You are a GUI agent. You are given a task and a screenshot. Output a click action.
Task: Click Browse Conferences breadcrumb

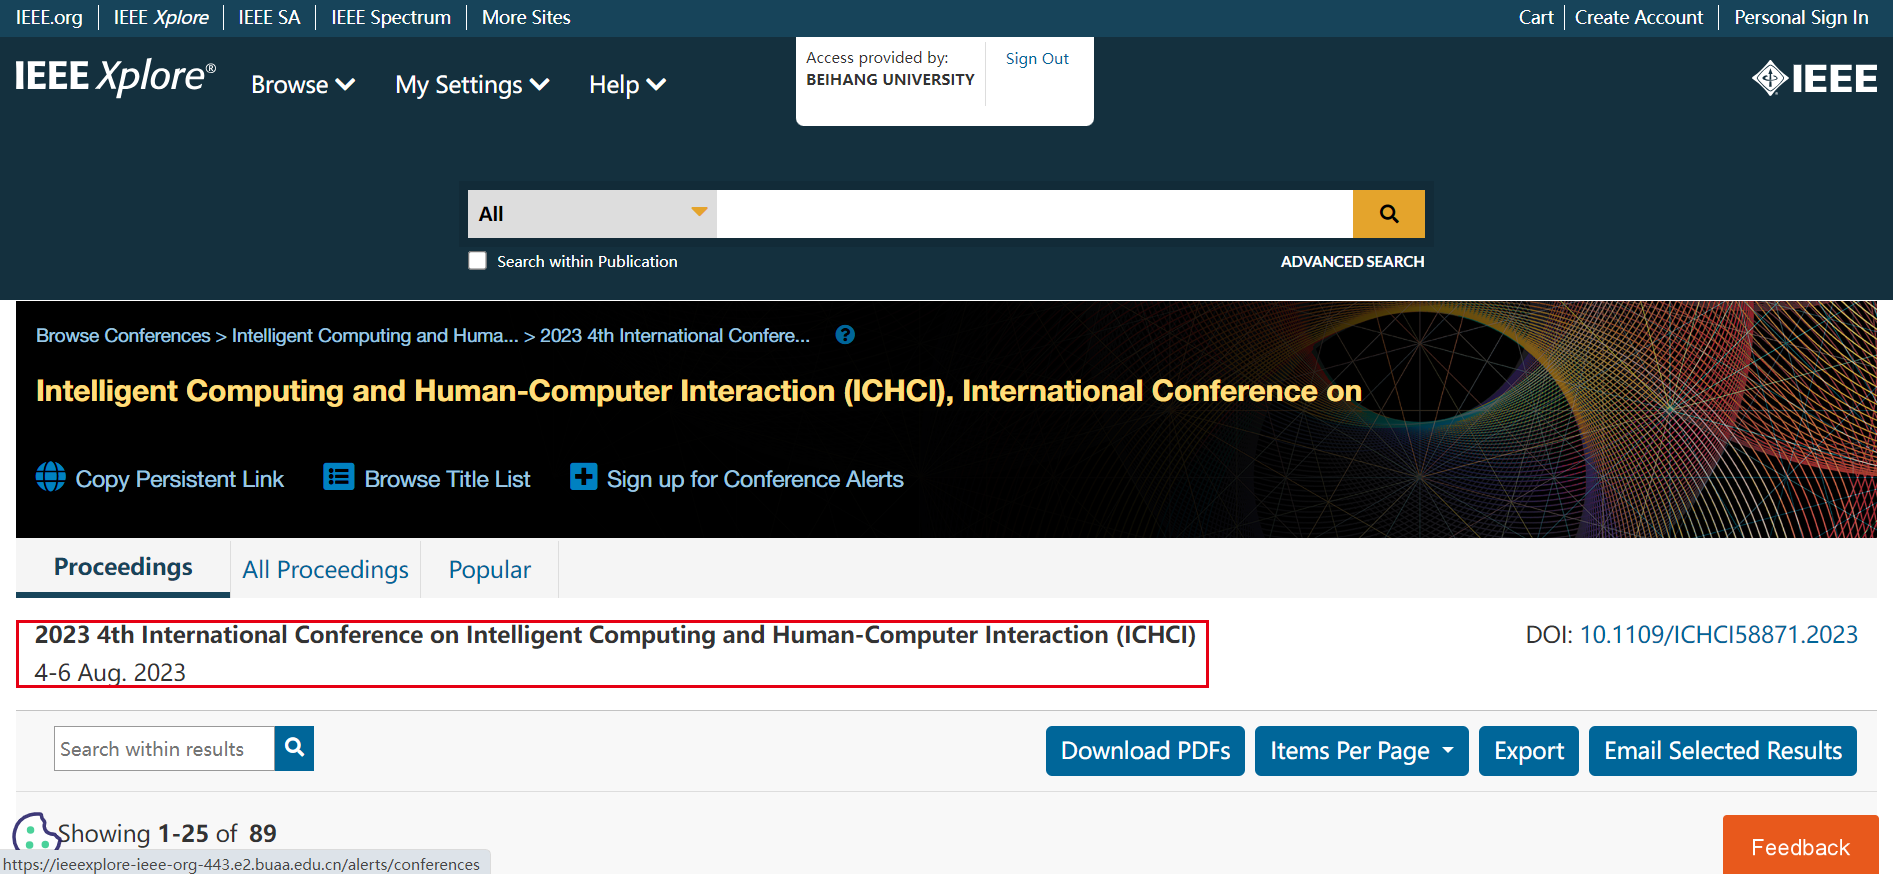[123, 336]
